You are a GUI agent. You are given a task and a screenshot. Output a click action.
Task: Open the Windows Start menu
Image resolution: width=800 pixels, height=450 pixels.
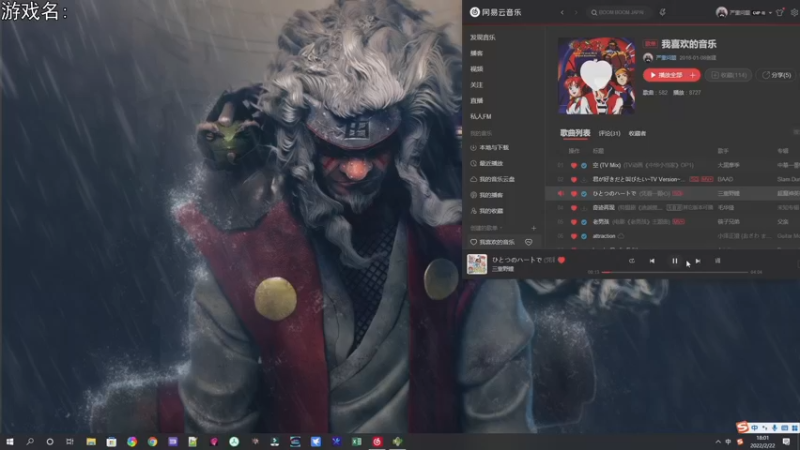point(10,441)
